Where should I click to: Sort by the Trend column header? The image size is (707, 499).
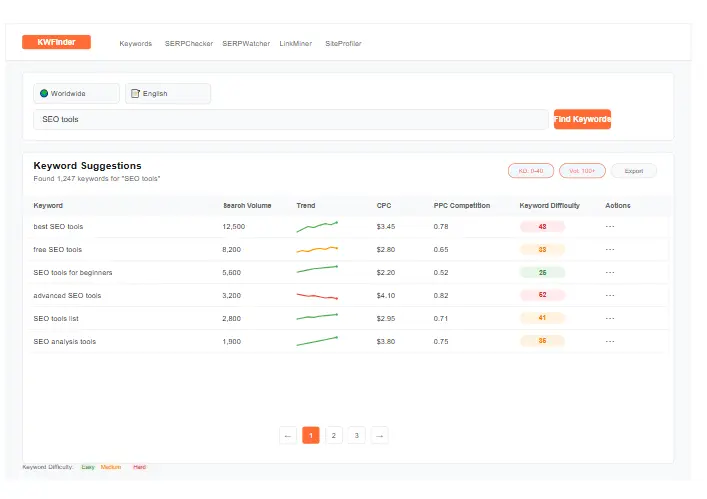pyautogui.click(x=306, y=206)
